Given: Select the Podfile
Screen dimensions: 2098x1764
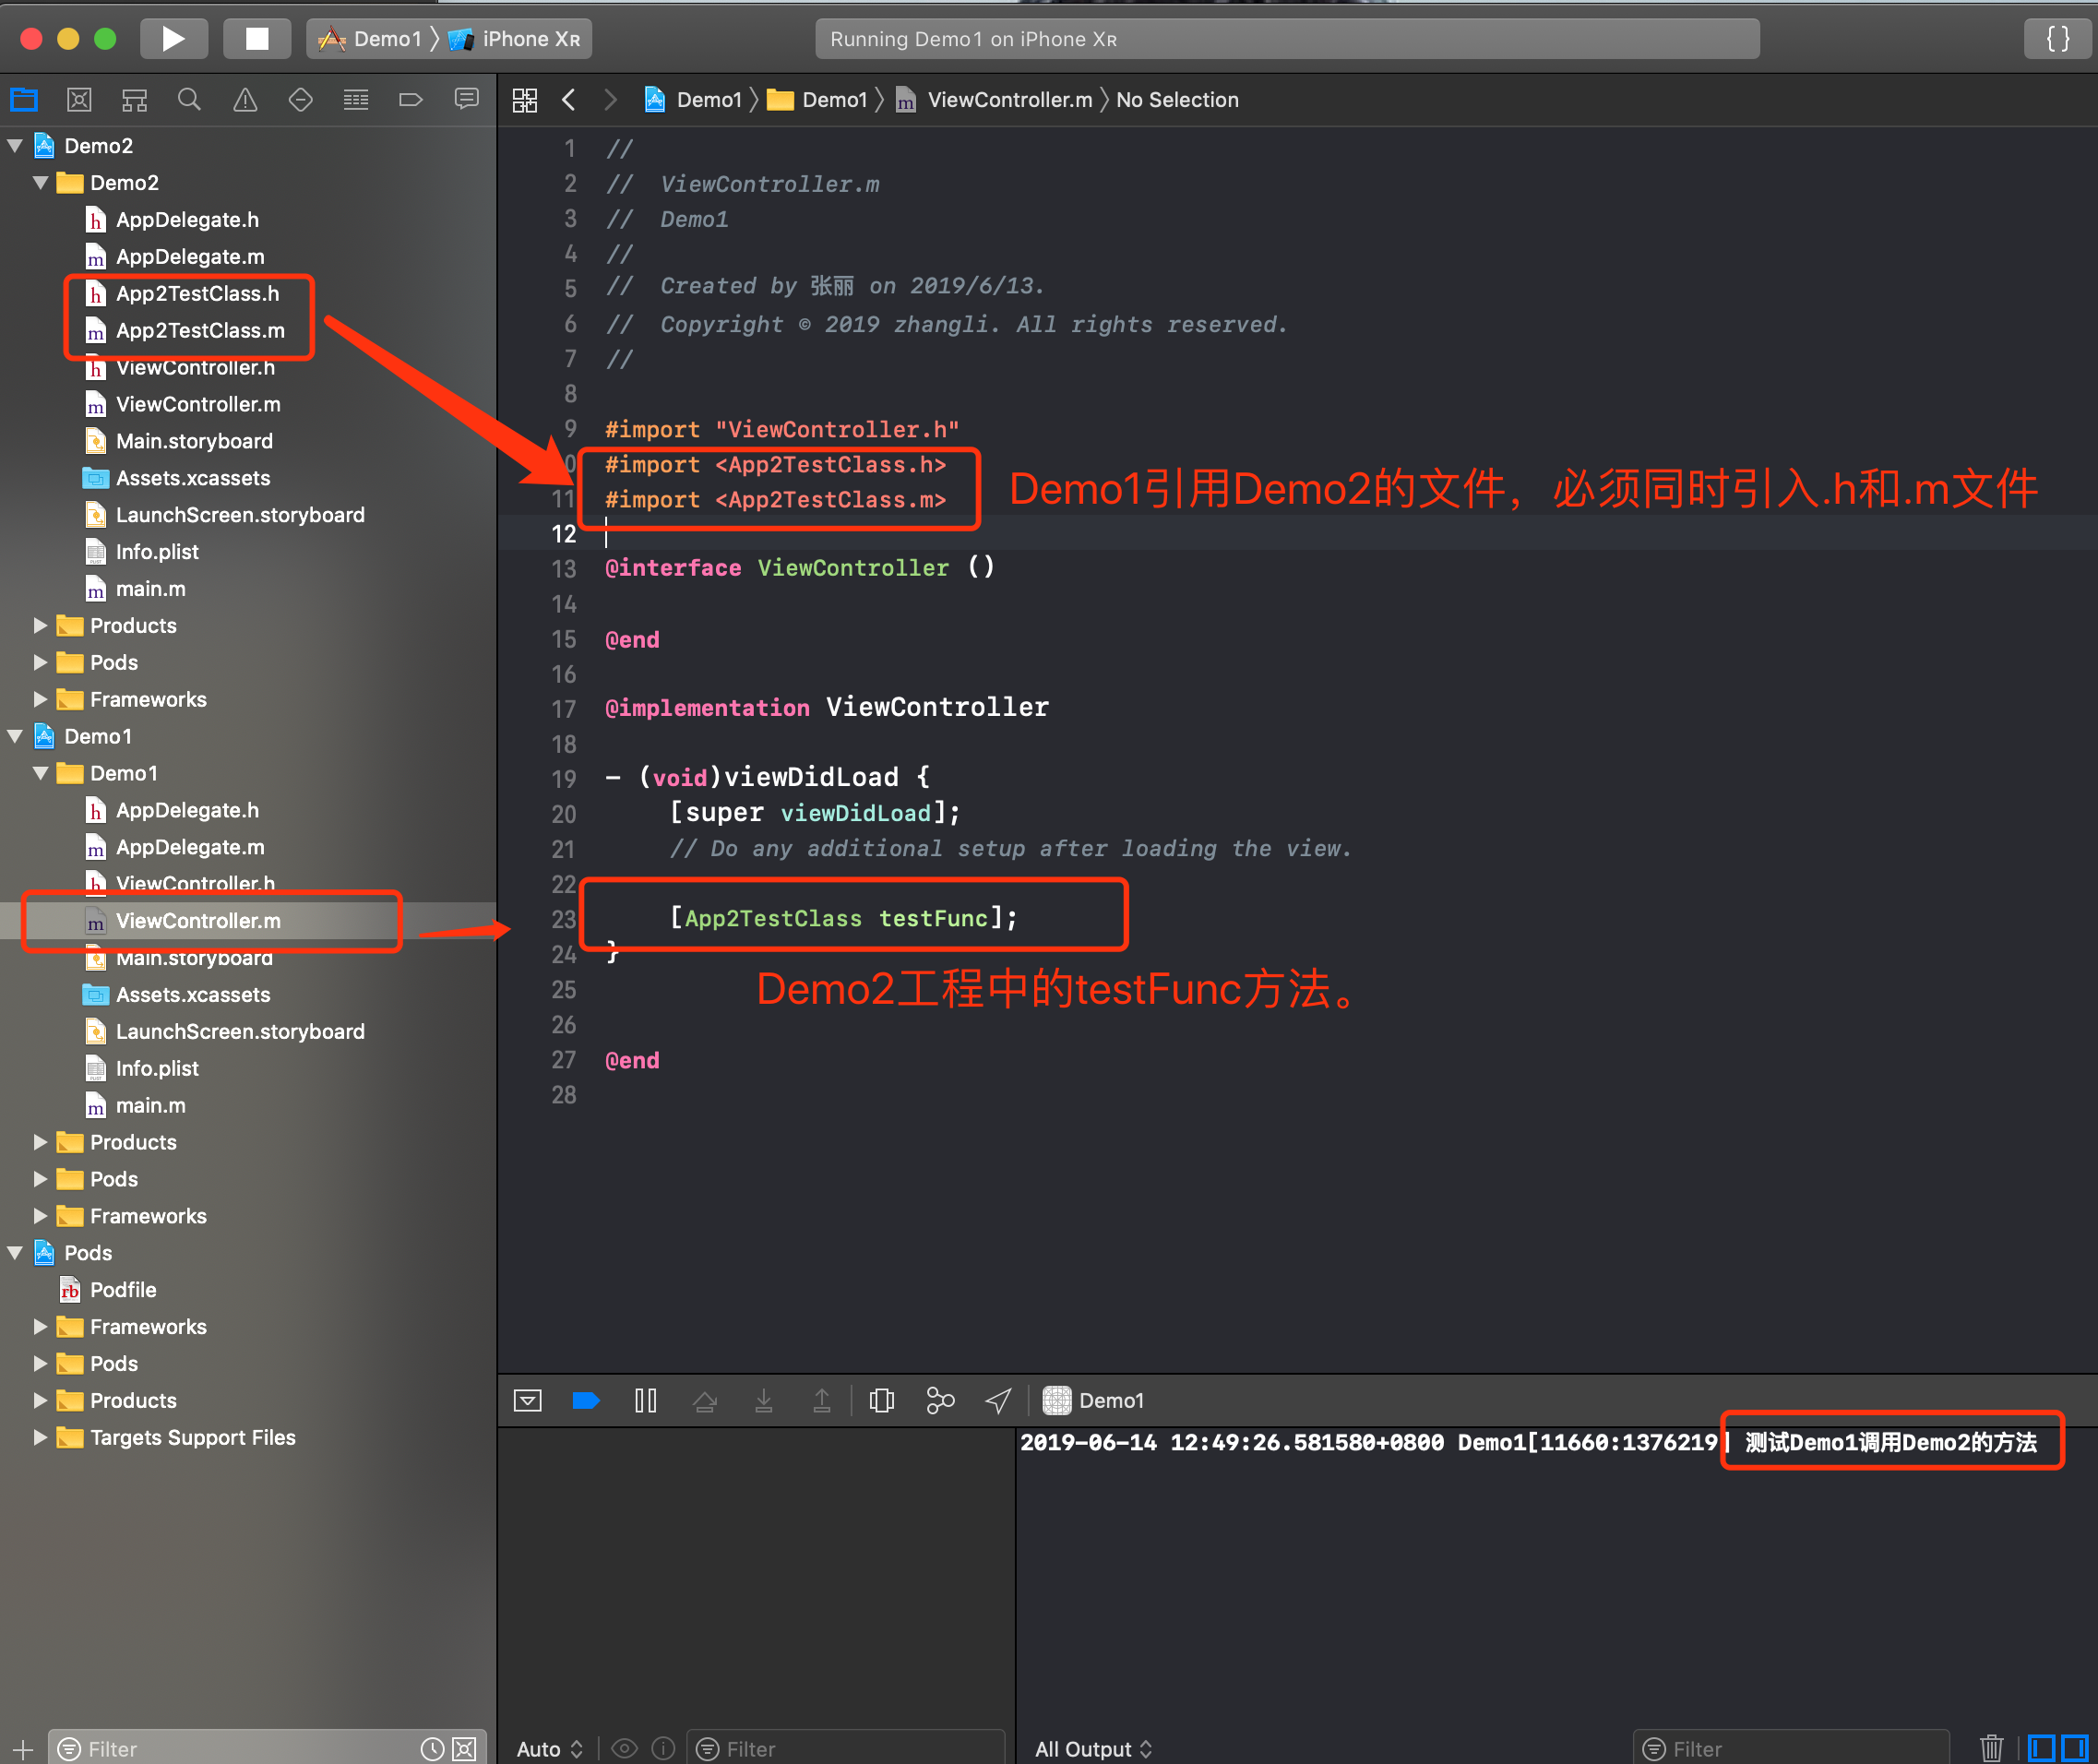Looking at the screenshot, I should (123, 1290).
